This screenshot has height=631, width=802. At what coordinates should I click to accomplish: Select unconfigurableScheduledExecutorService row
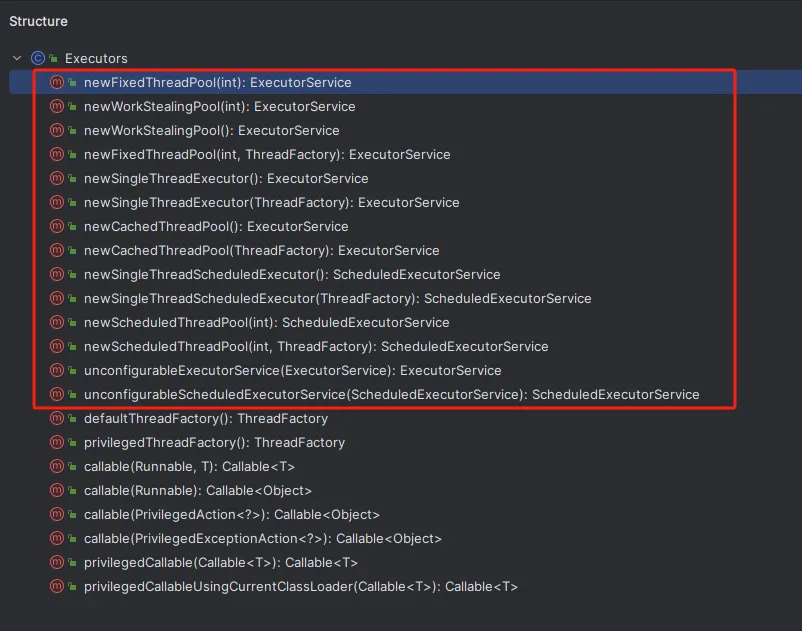(392, 395)
